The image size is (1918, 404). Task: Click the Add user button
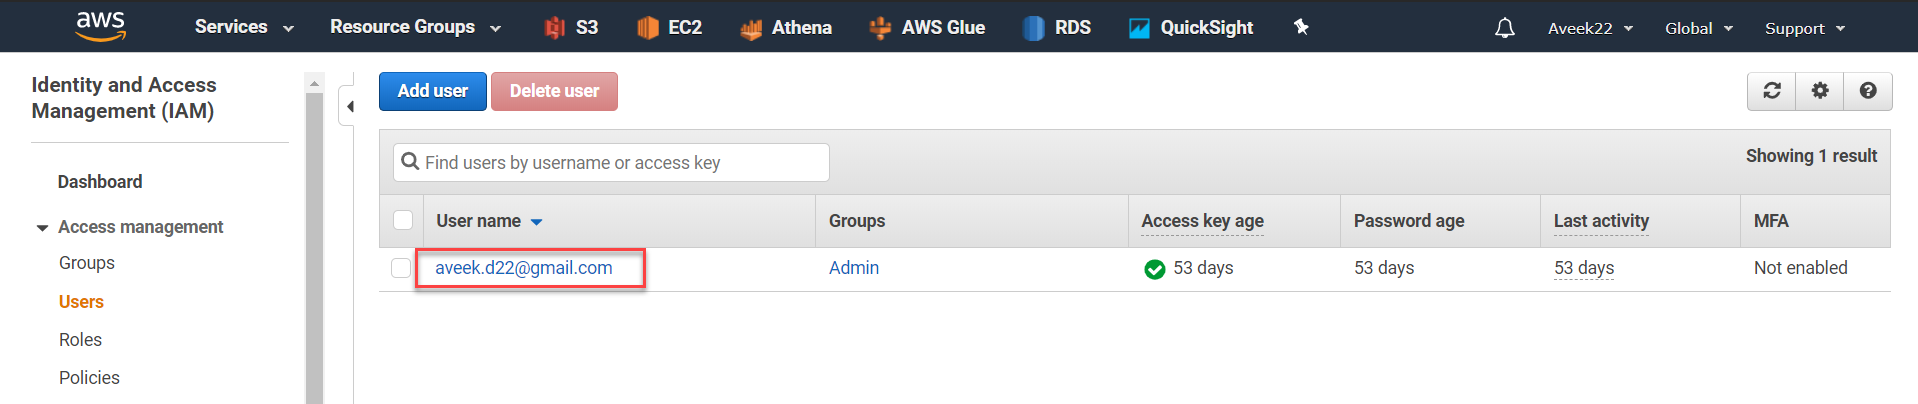432,91
